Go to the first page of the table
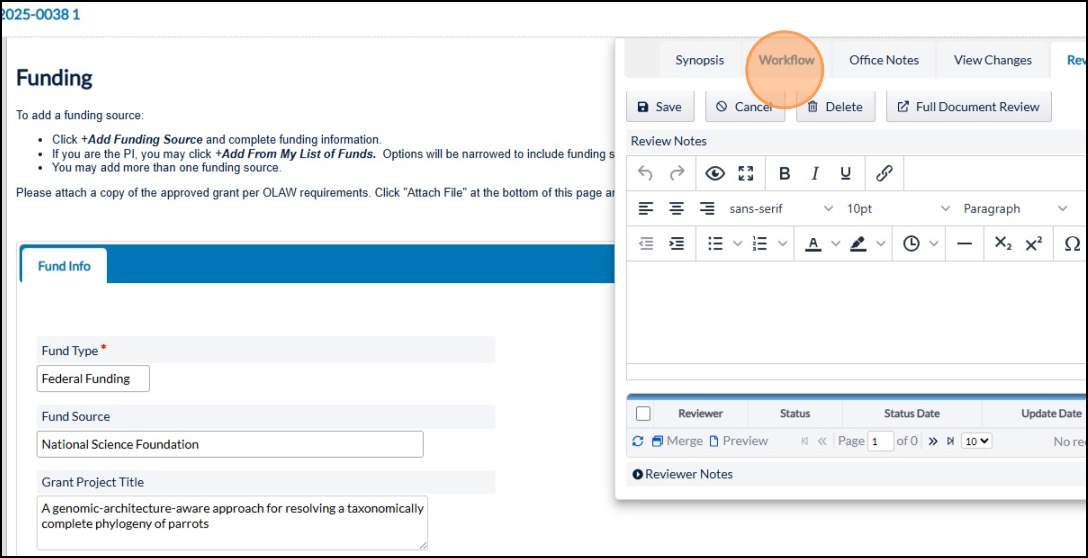The image size is (1088, 558). pos(805,441)
